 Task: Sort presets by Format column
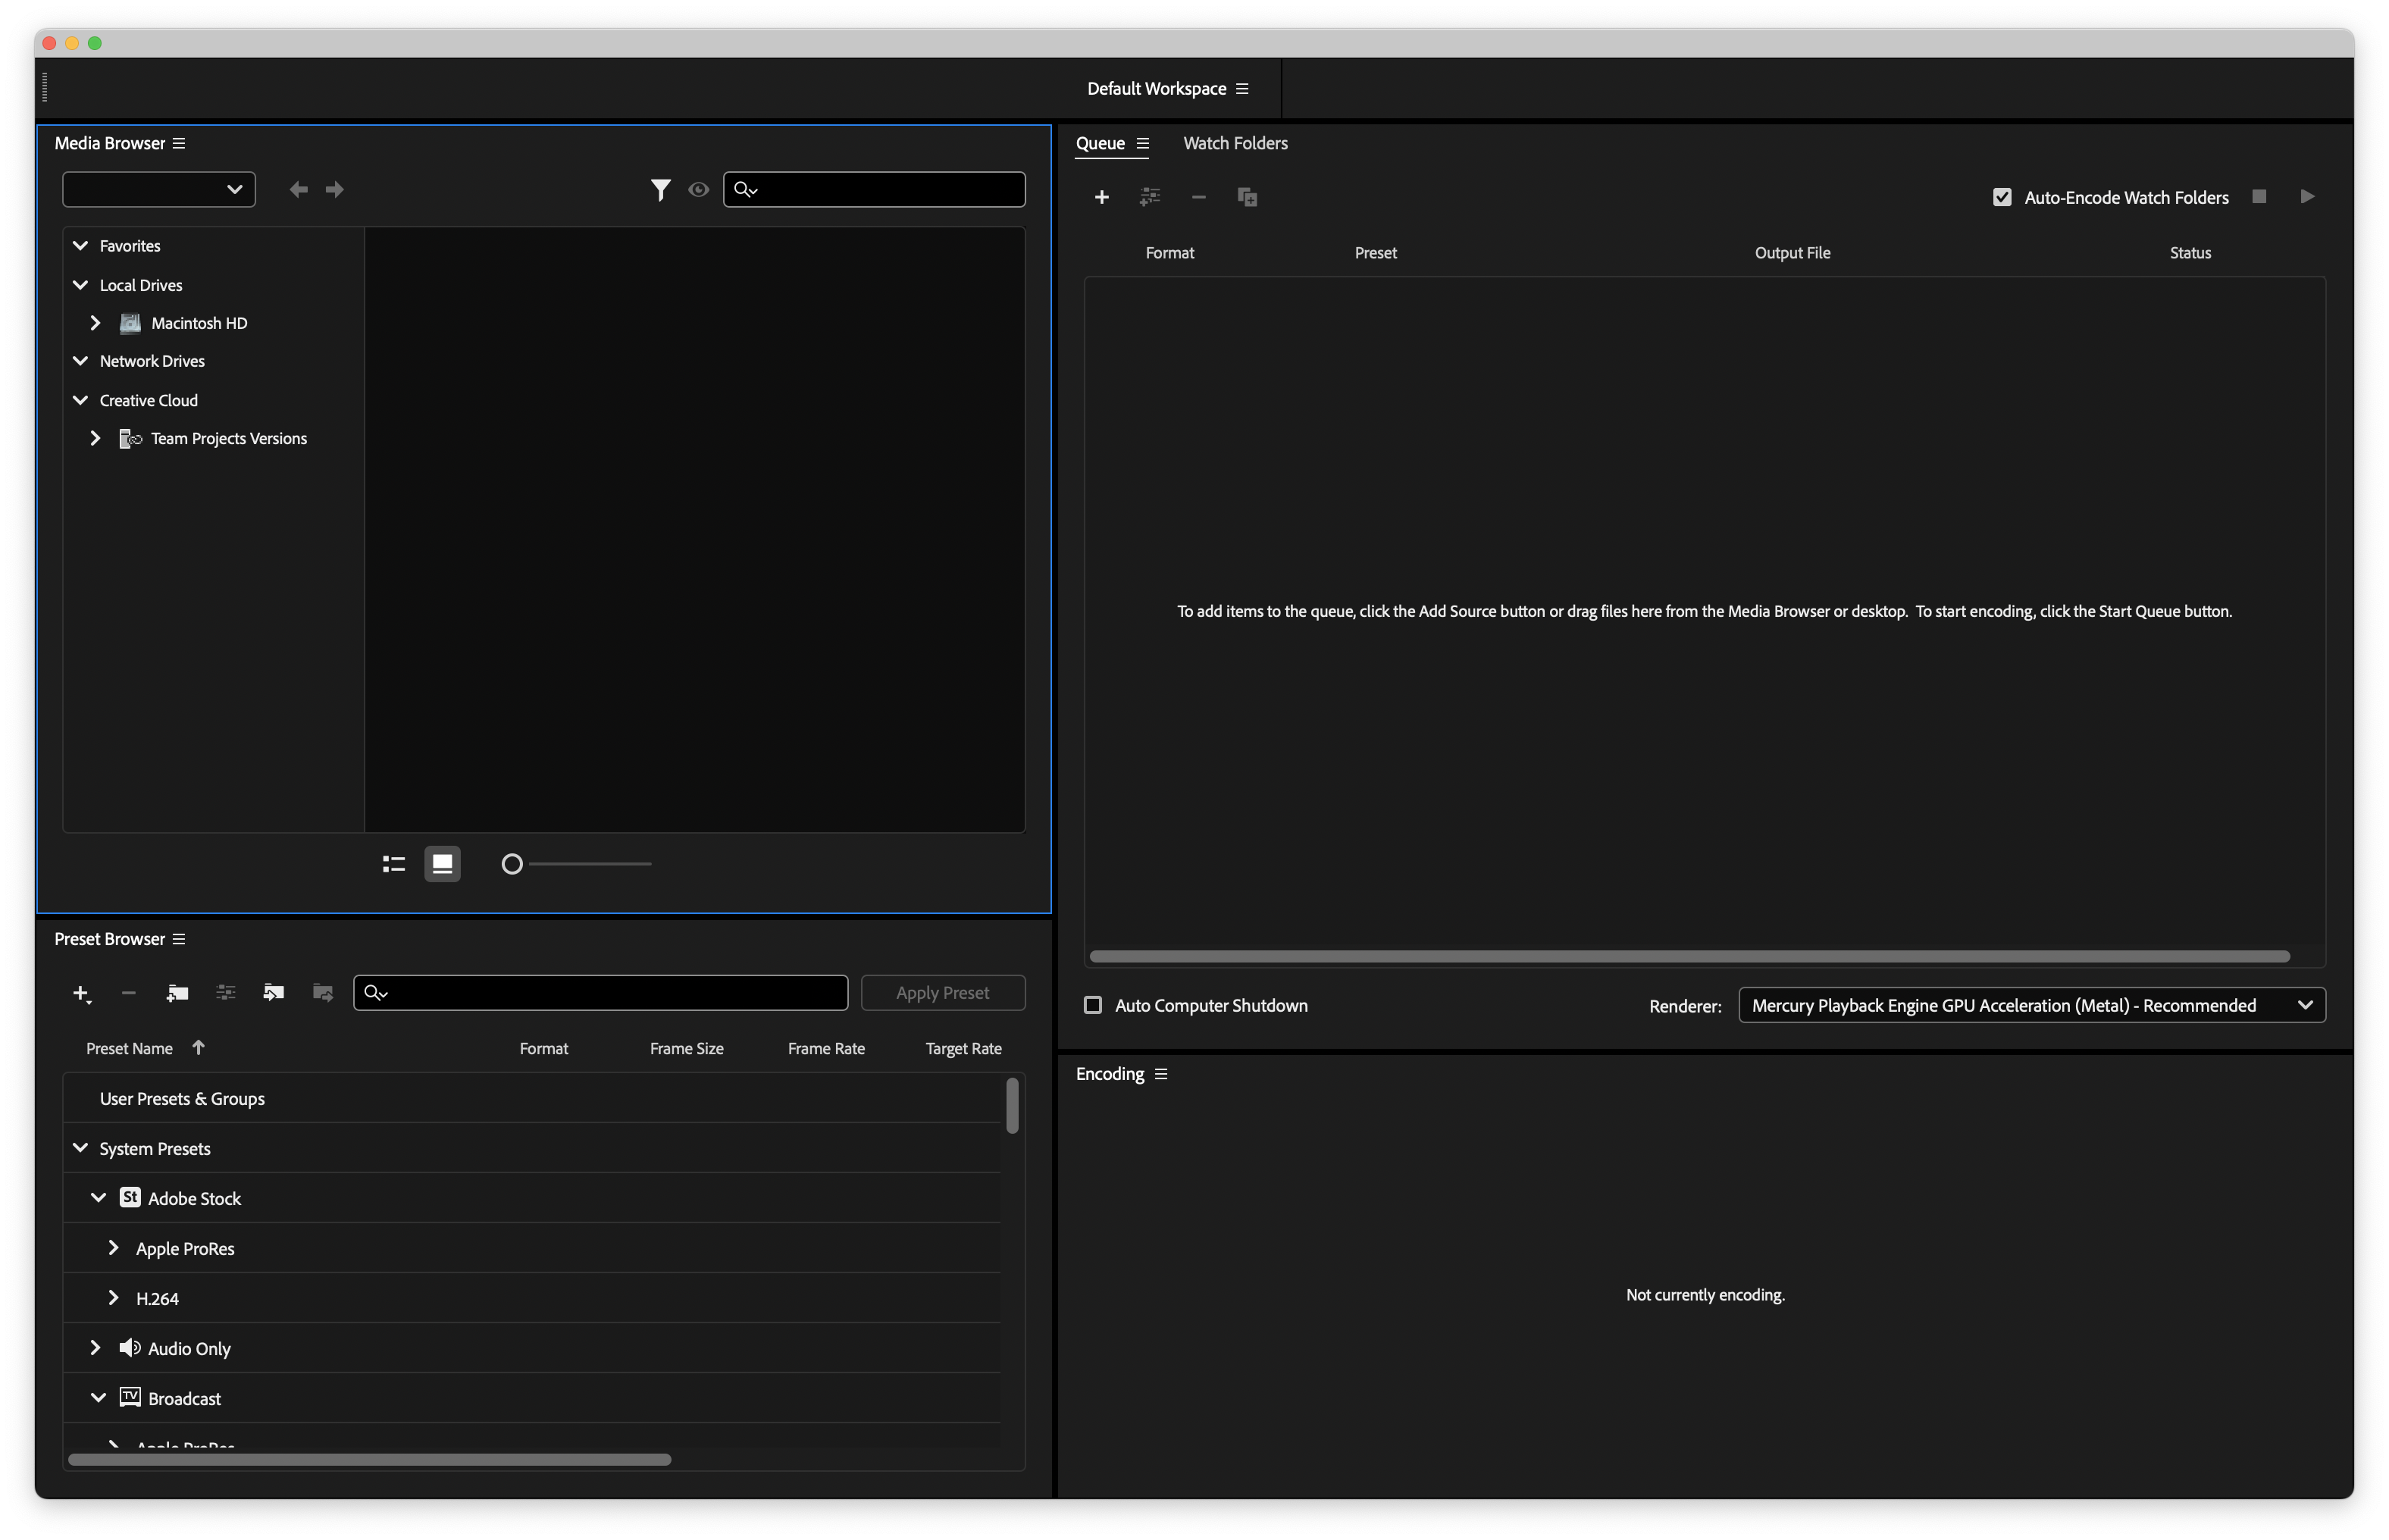click(544, 1048)
